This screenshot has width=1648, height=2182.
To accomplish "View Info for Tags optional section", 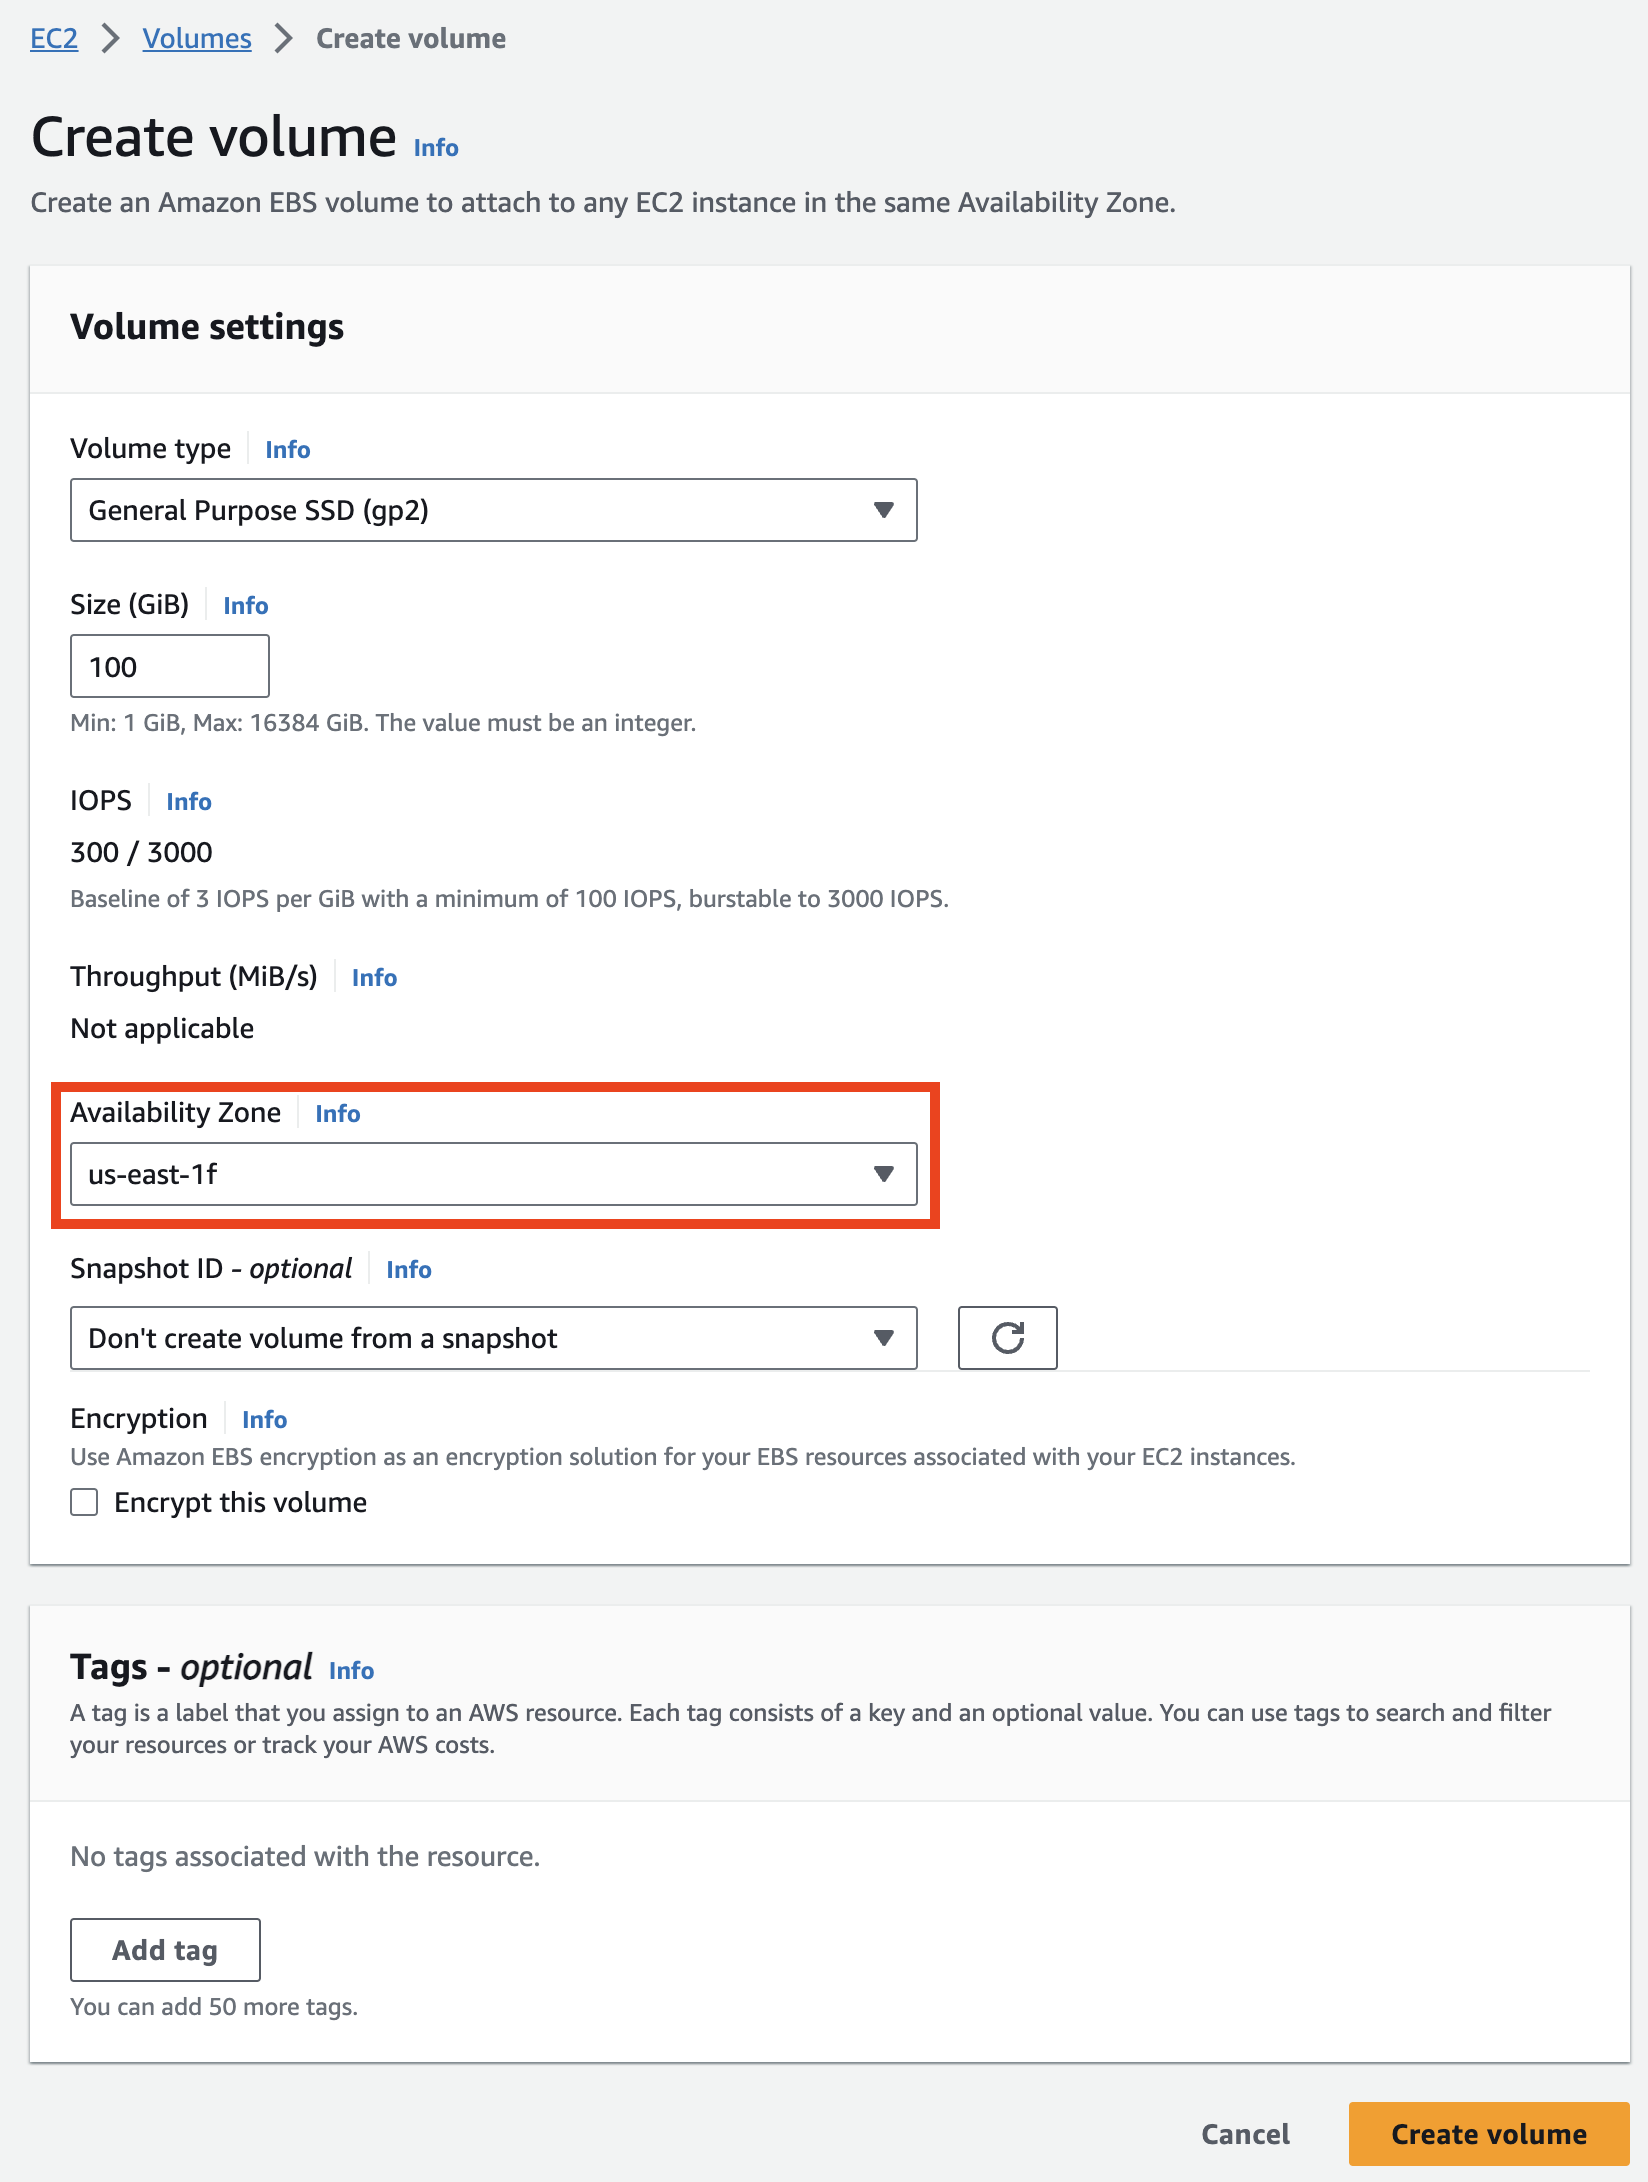I will point(351,1671).
